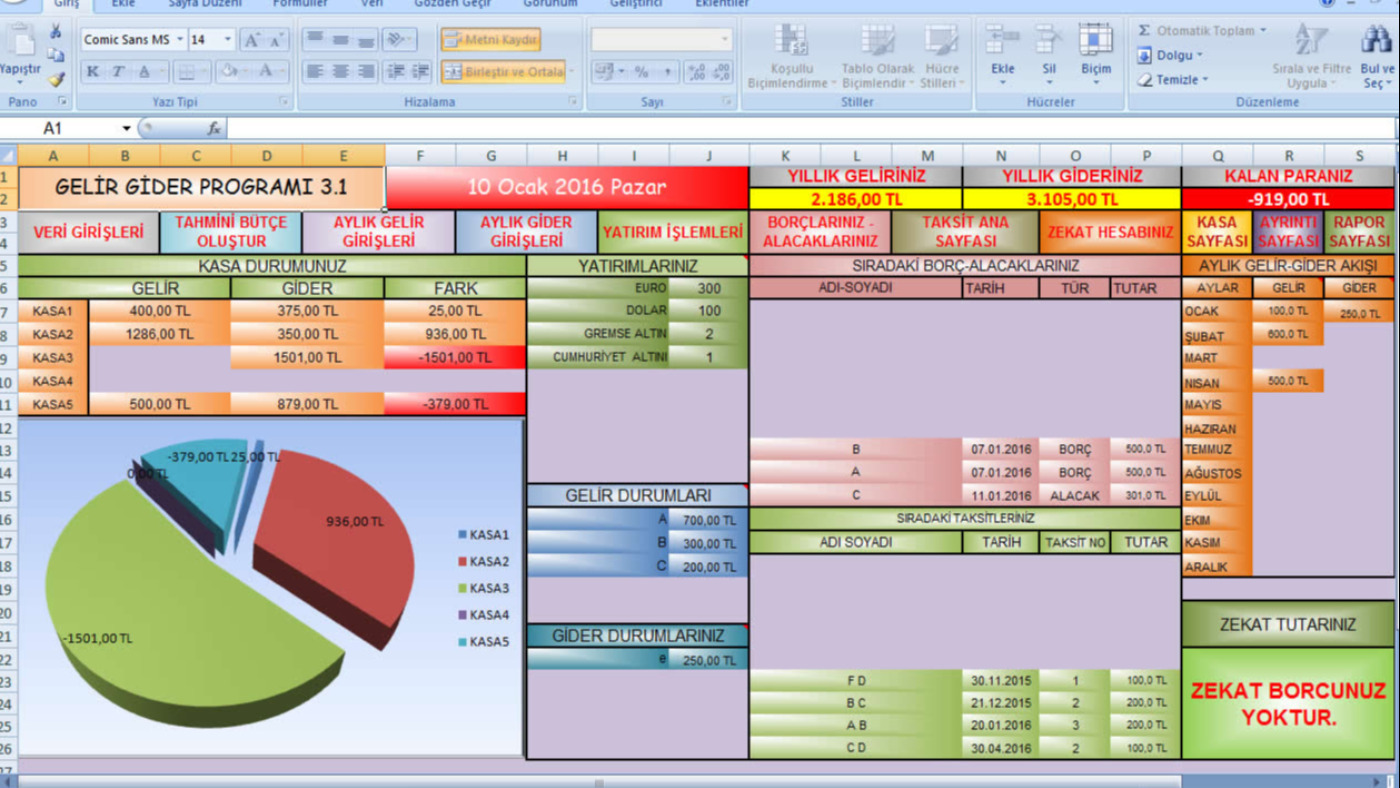Switch to the Sayfa Düzeni tab
Image resolution: width=1400 pixels, height=788 pixels.
point(205,4)
